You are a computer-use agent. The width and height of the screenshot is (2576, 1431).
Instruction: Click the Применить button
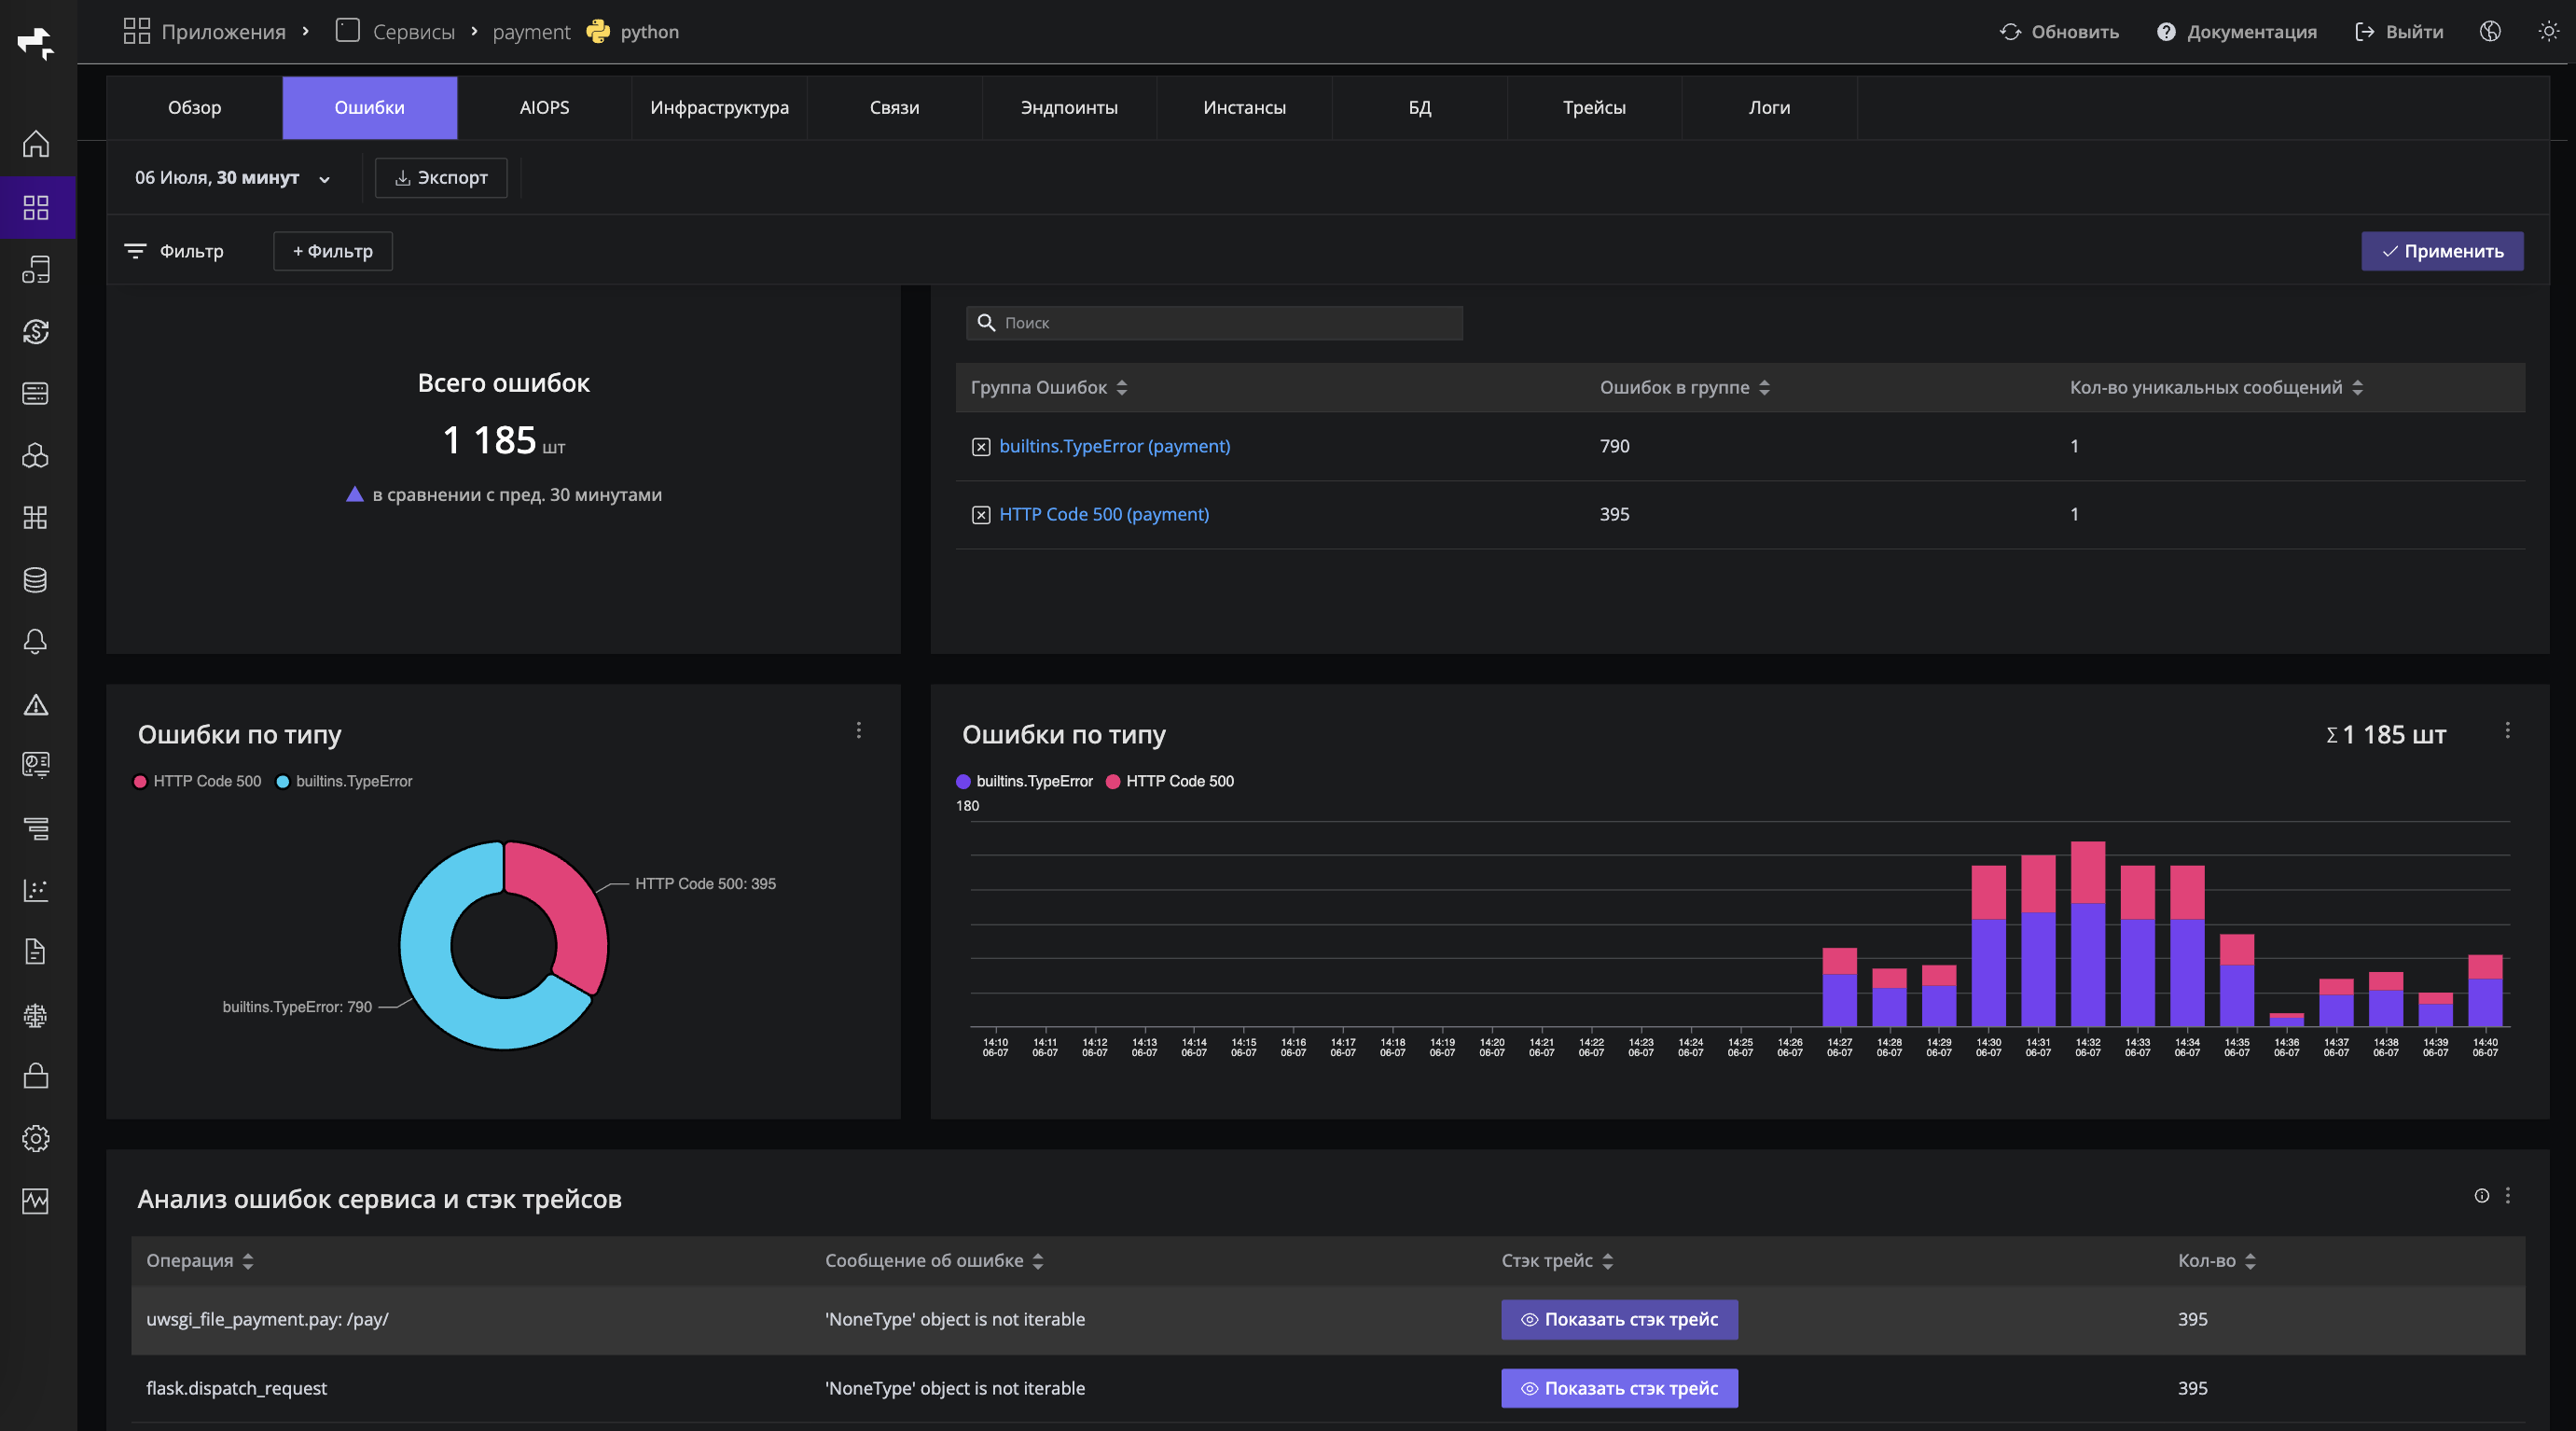coord(2442,251)
